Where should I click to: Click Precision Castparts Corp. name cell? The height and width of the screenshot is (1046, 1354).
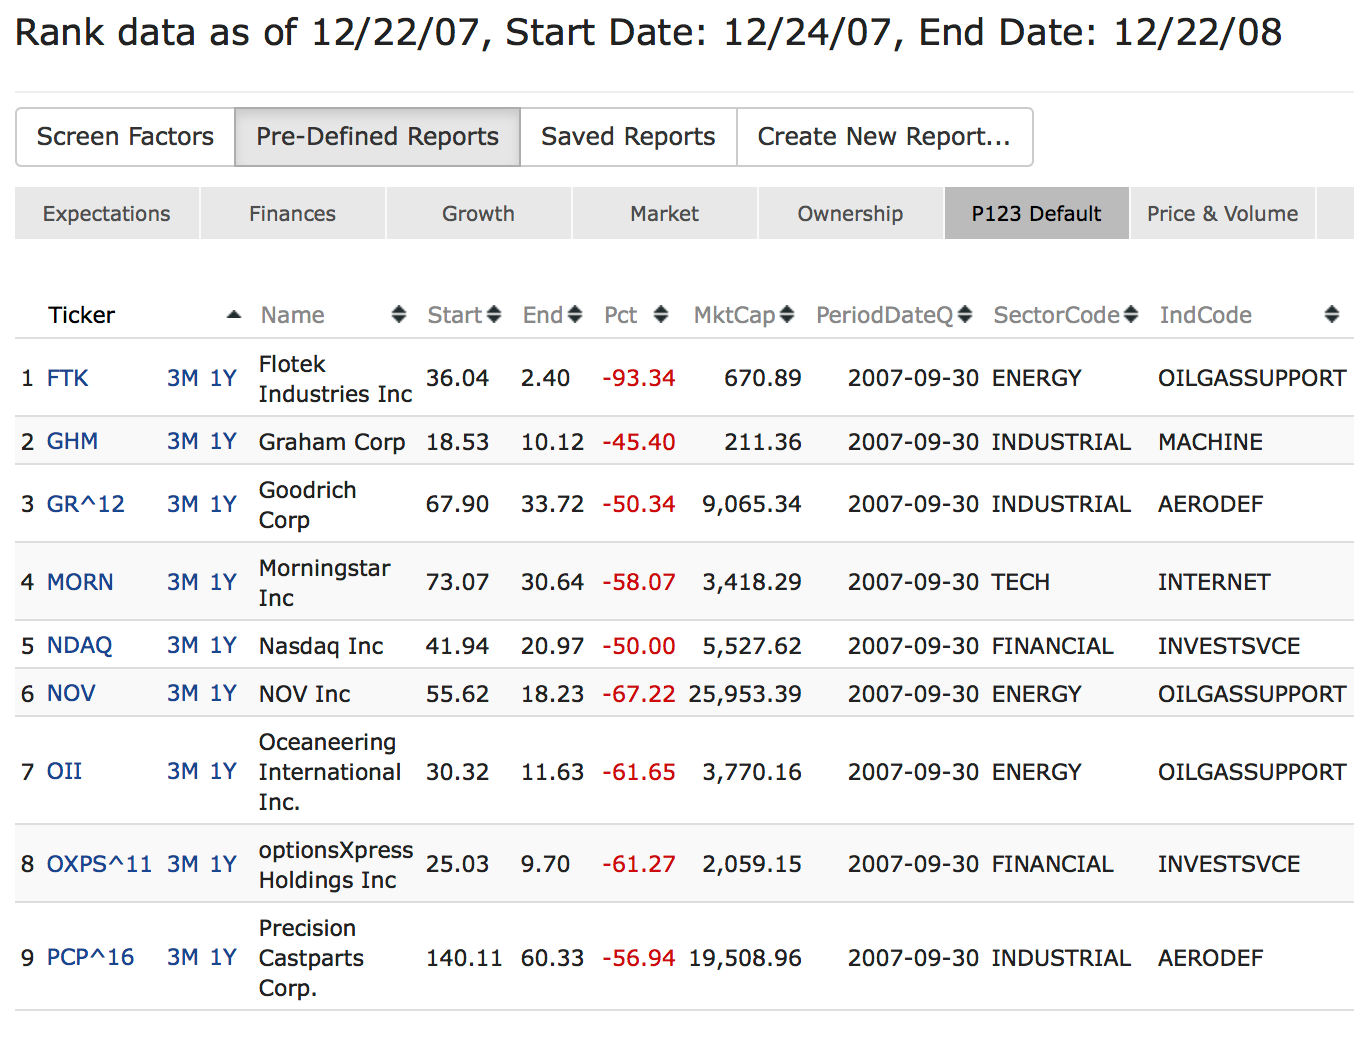311,958
